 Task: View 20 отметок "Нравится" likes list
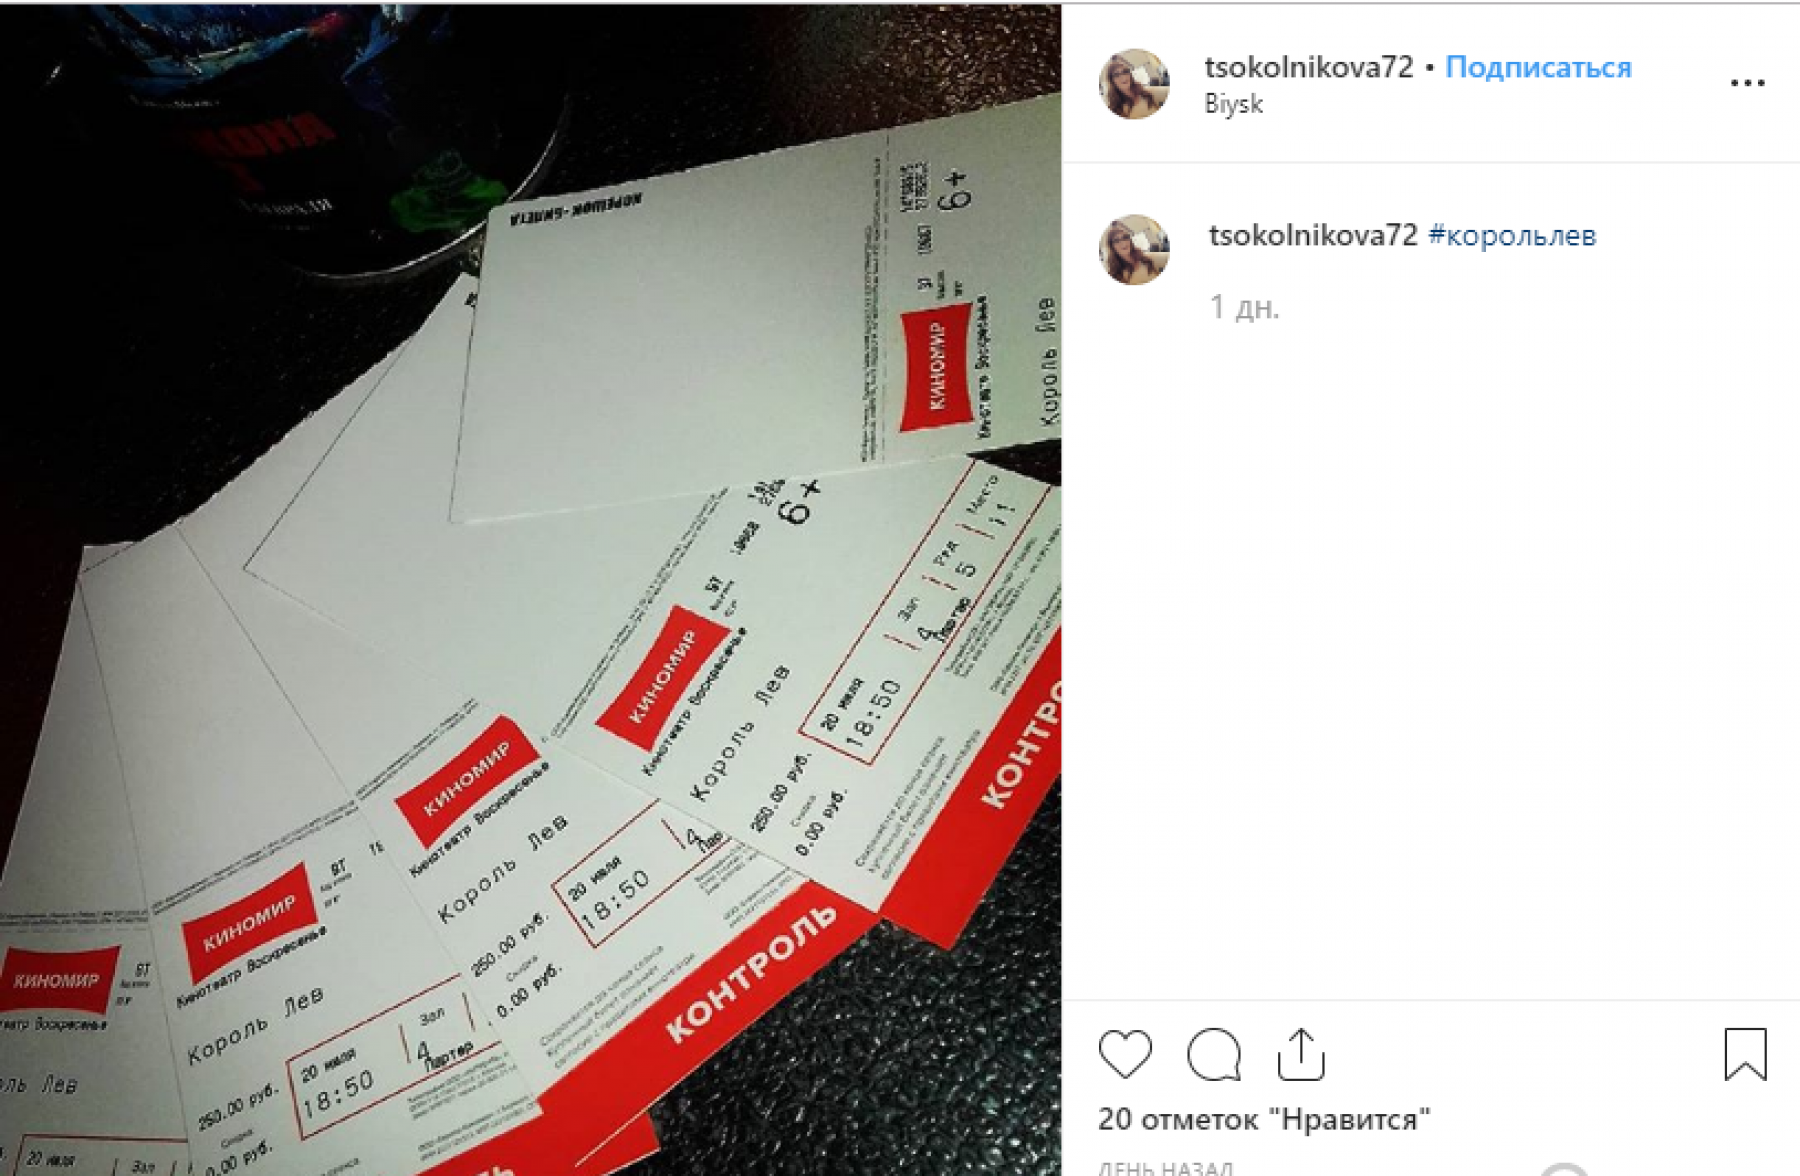pyautogui.click(x=1264, y=1119)
